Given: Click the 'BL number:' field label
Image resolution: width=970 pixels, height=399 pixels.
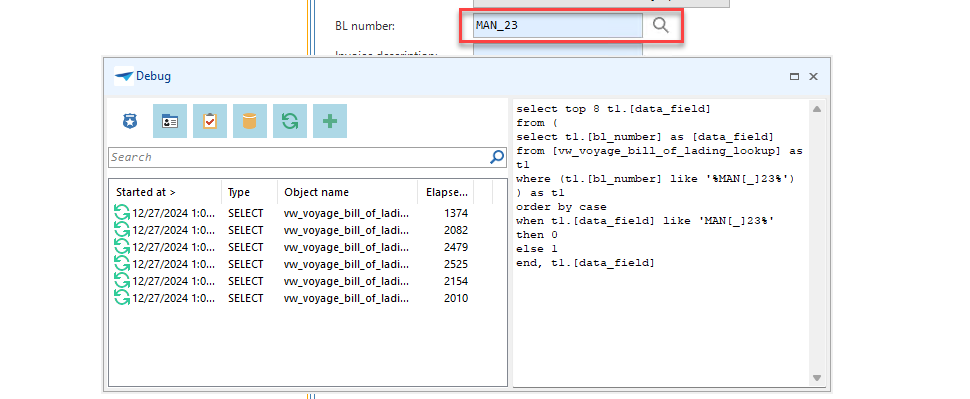Looking at the screenshot, I should 365,26.
